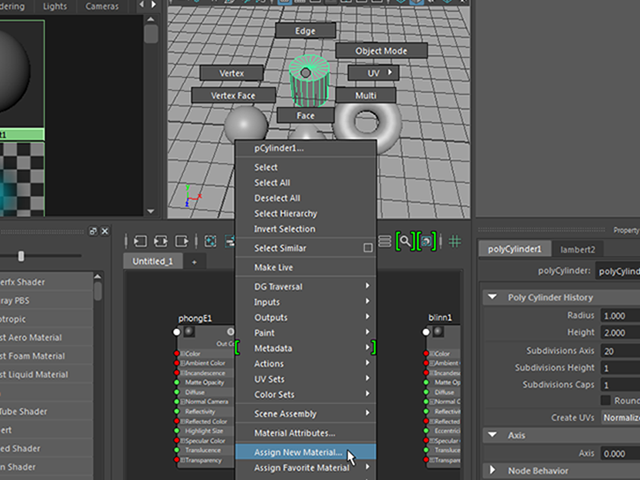Expand the Node Behavior section
This screenshot has width=640, height=480.
coord(492,470)
